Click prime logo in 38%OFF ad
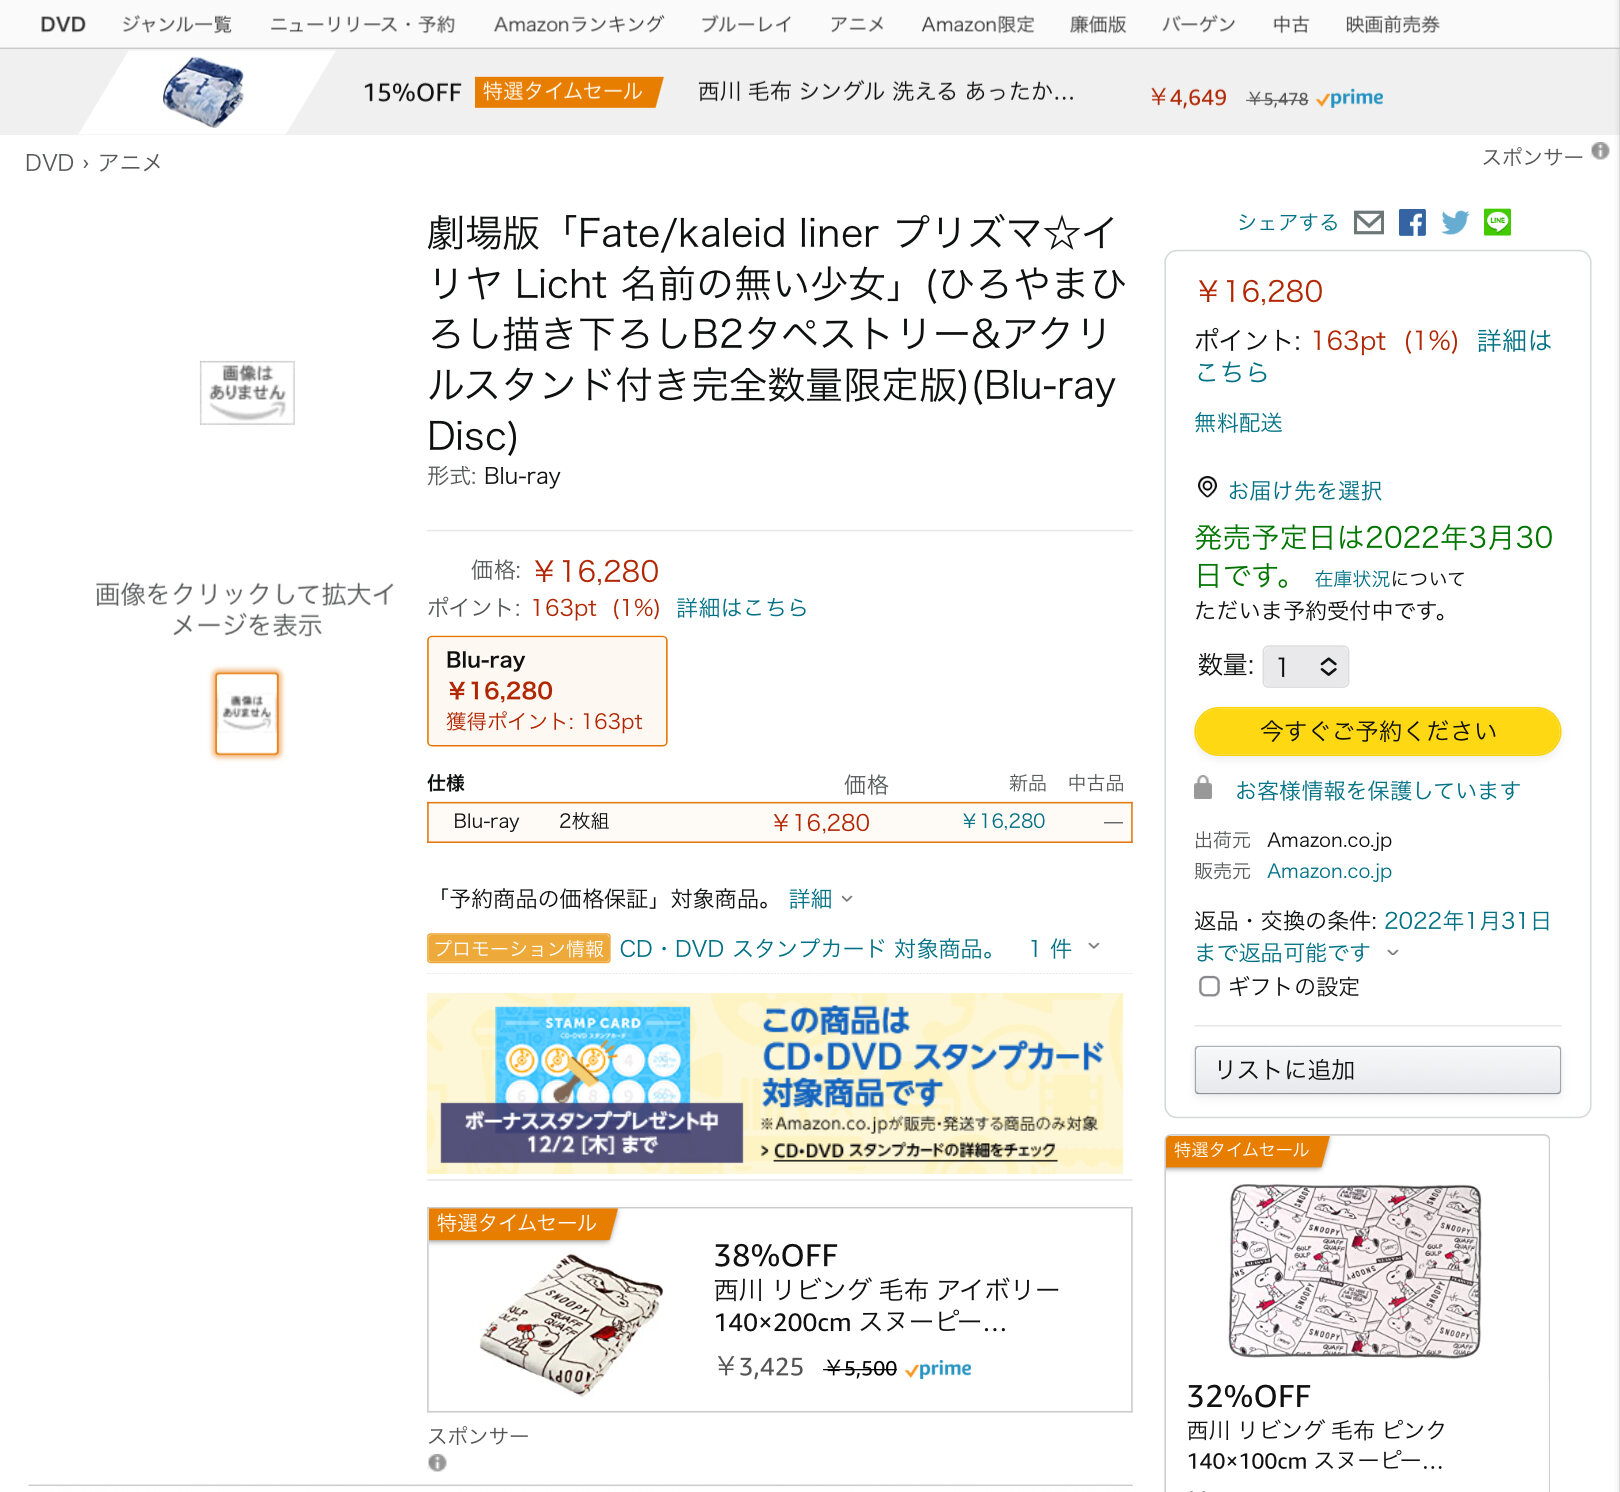This screenshot has width=1620, height=1492. point(938,1368)
